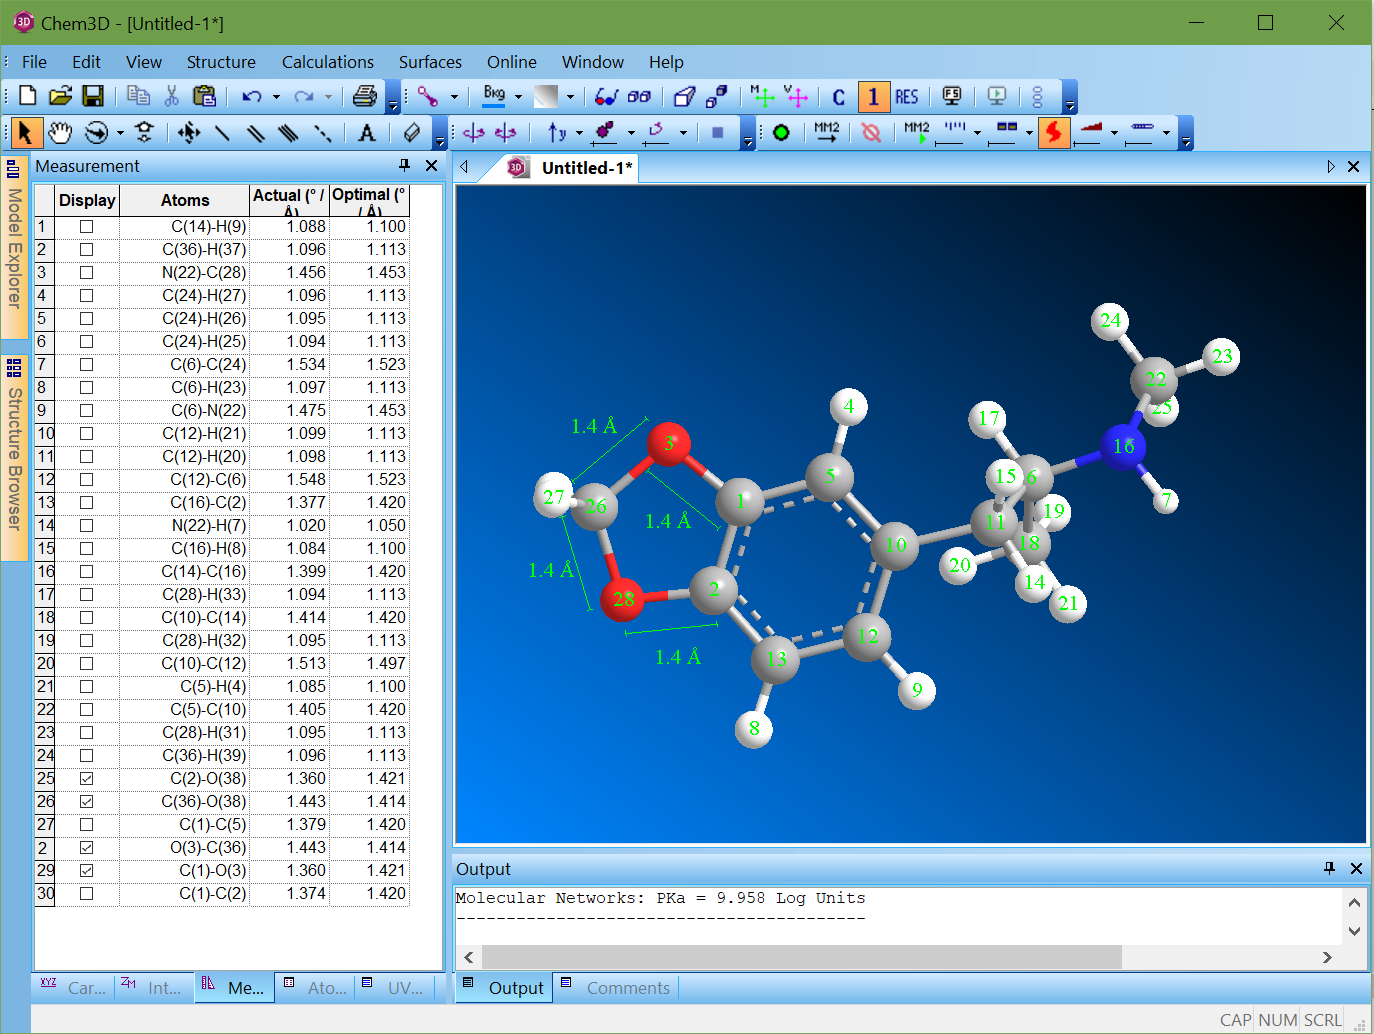Toggle serial numbers with the 1 icon
Image resolution: width=1374 pixels, height=1034 pixels.
[x=873, y=96]
